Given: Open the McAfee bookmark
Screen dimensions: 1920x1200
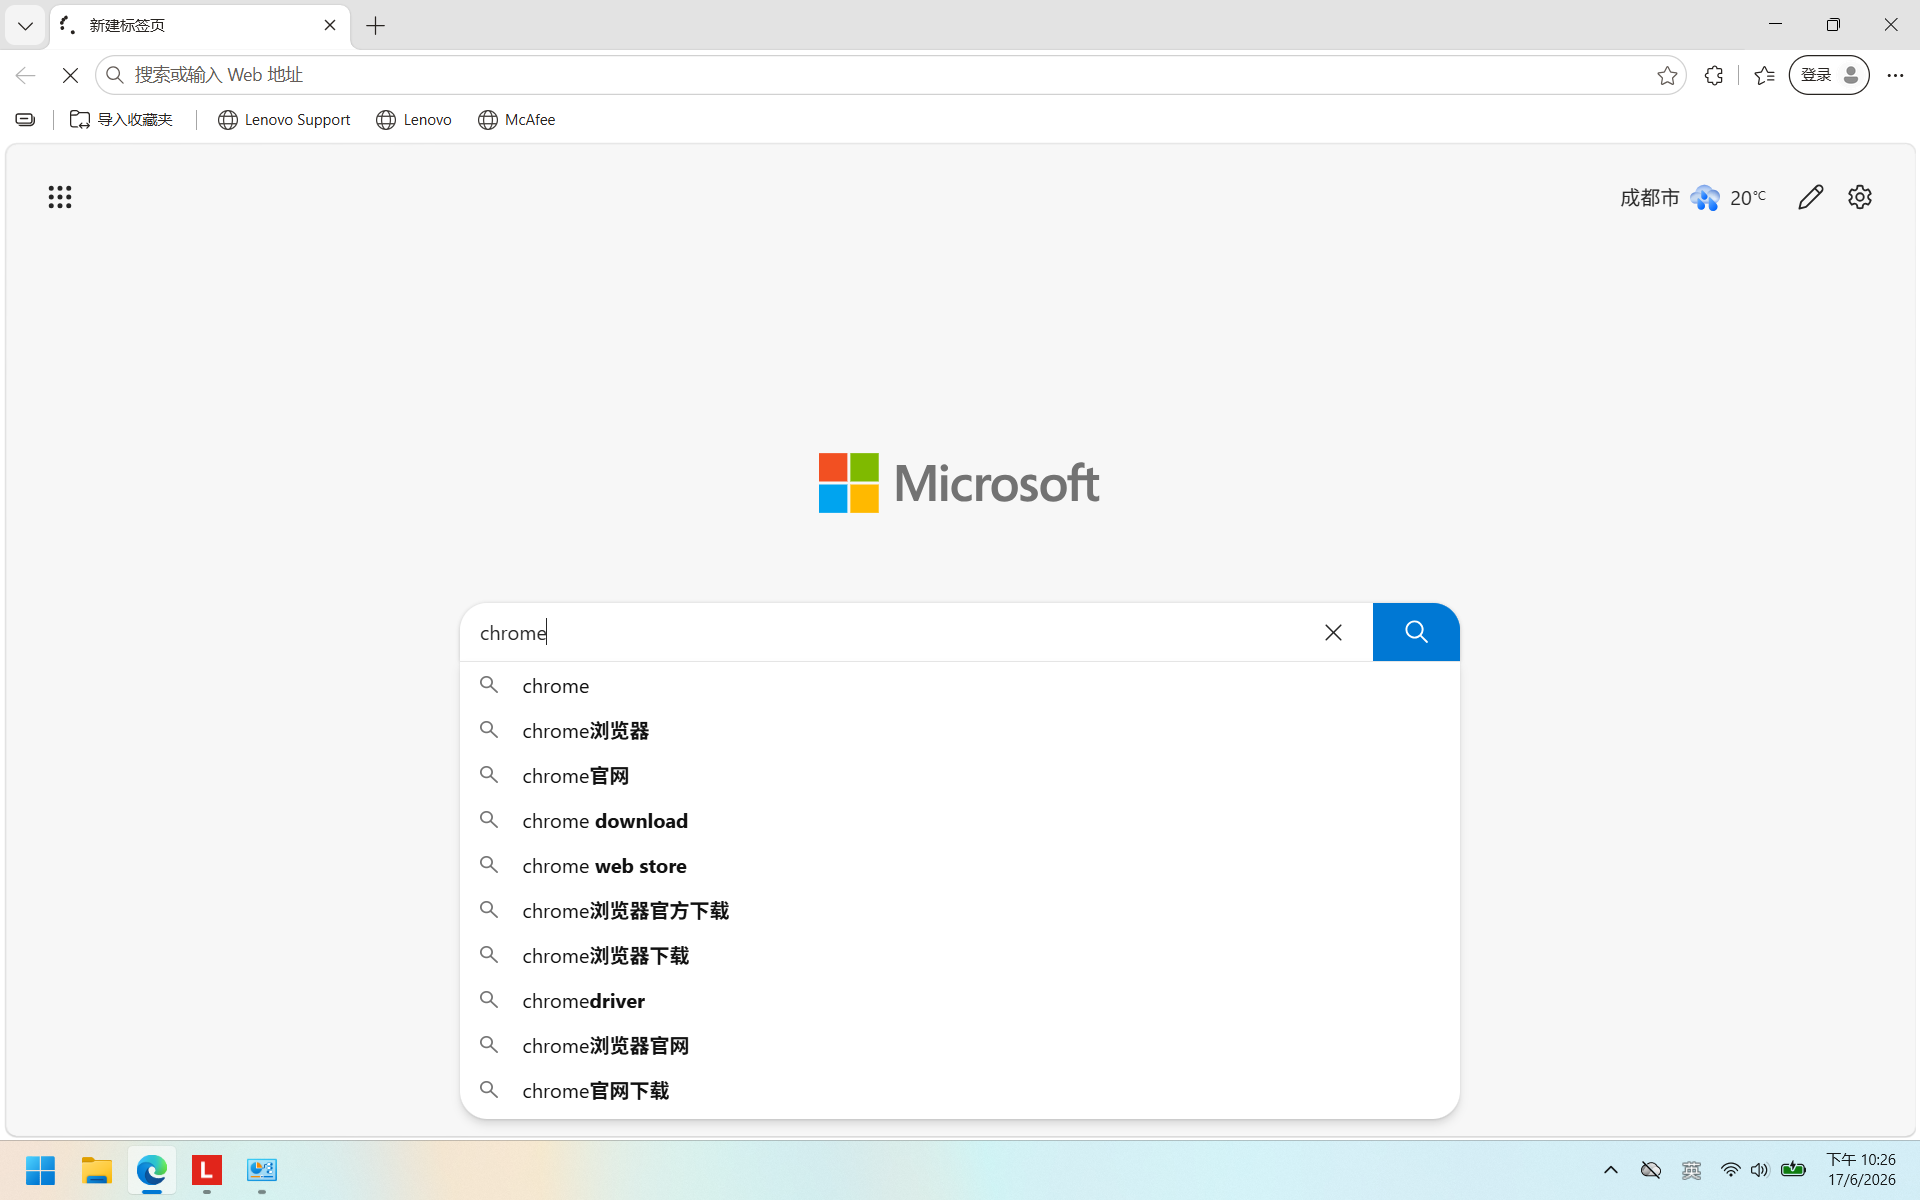Looking at the screenshot, I should [516, 120].
